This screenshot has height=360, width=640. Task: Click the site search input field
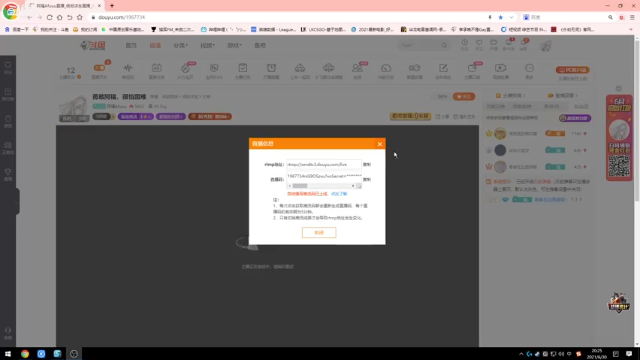point(420,45)
